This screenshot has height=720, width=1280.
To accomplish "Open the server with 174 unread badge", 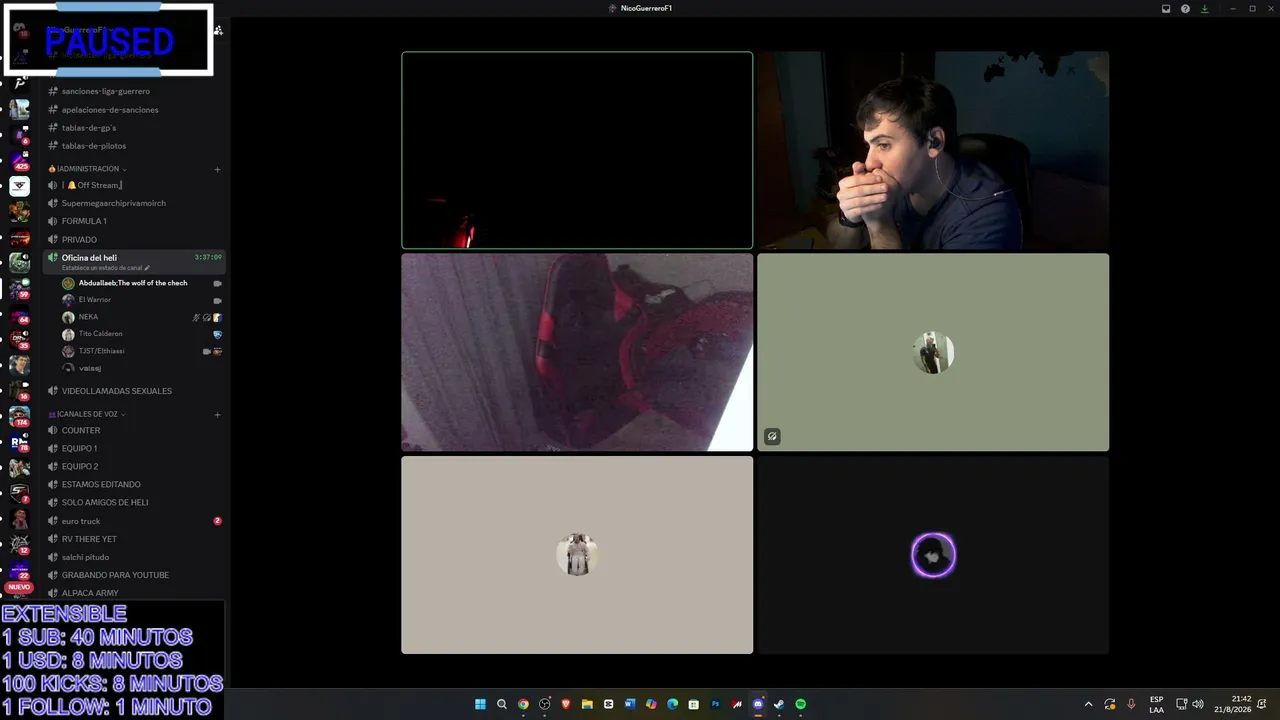I will (x=20, y=417).
